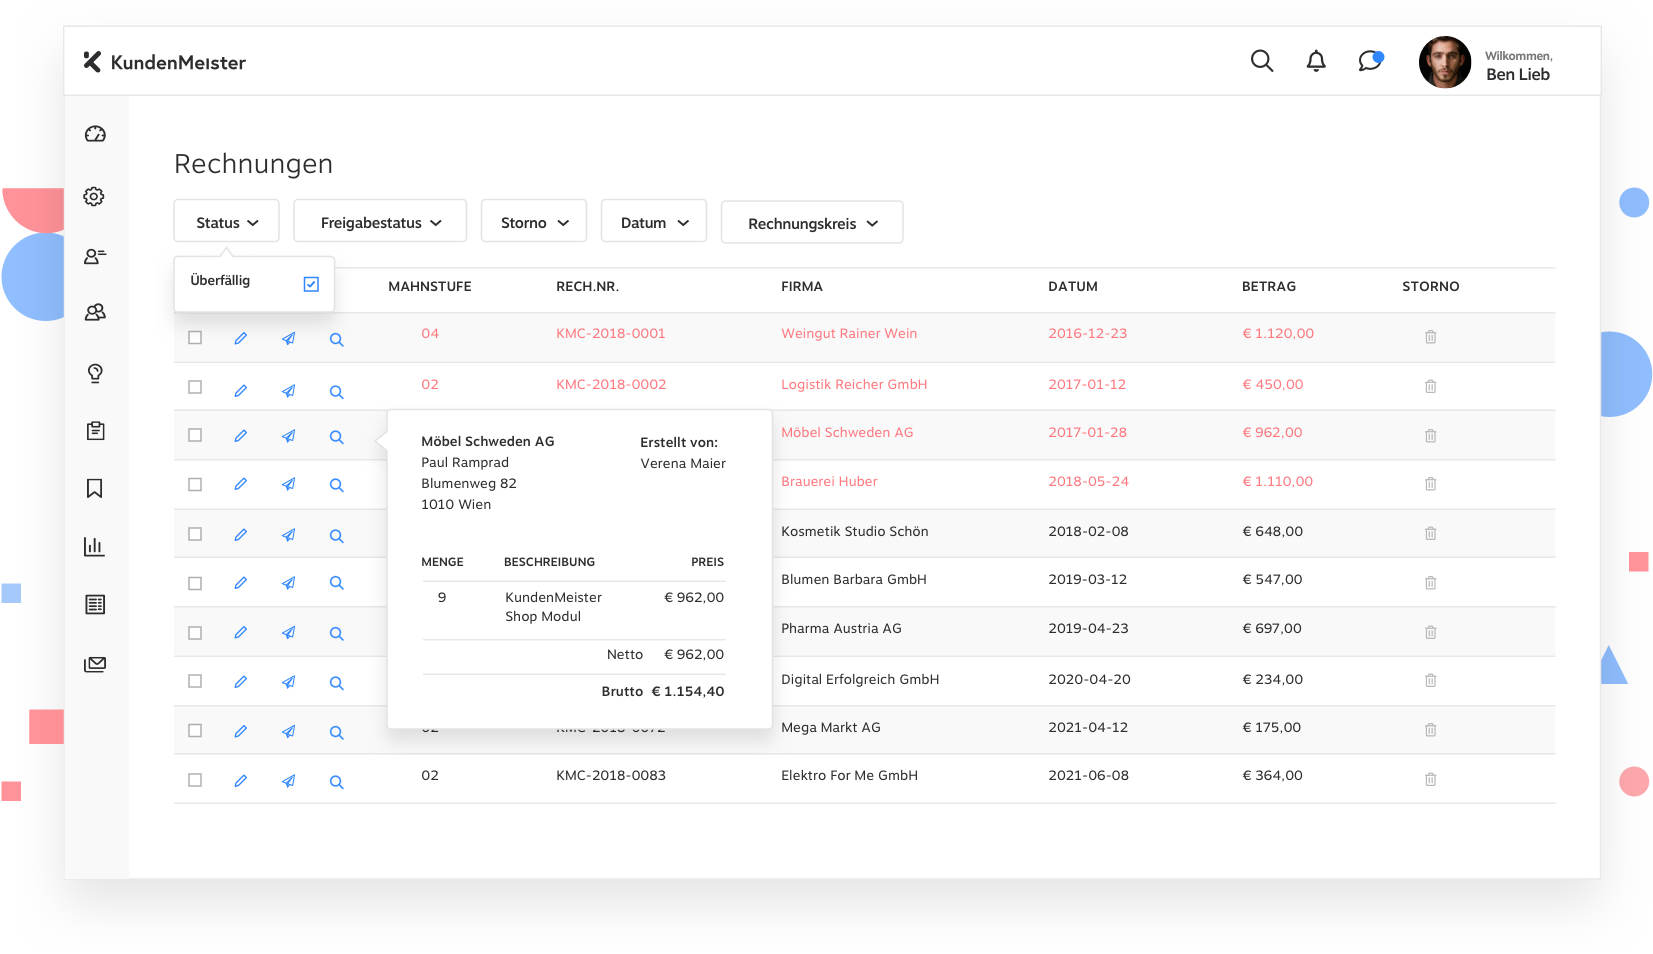Click the notification bell icon

(1316, 61)
